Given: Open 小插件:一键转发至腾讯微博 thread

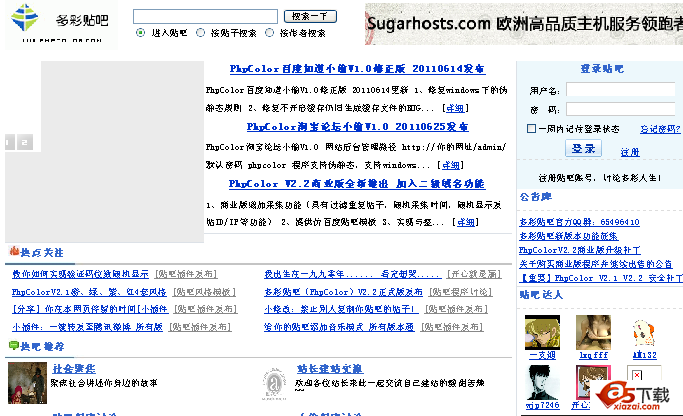Looking at the screenshot, I should [x=87, y=327].
